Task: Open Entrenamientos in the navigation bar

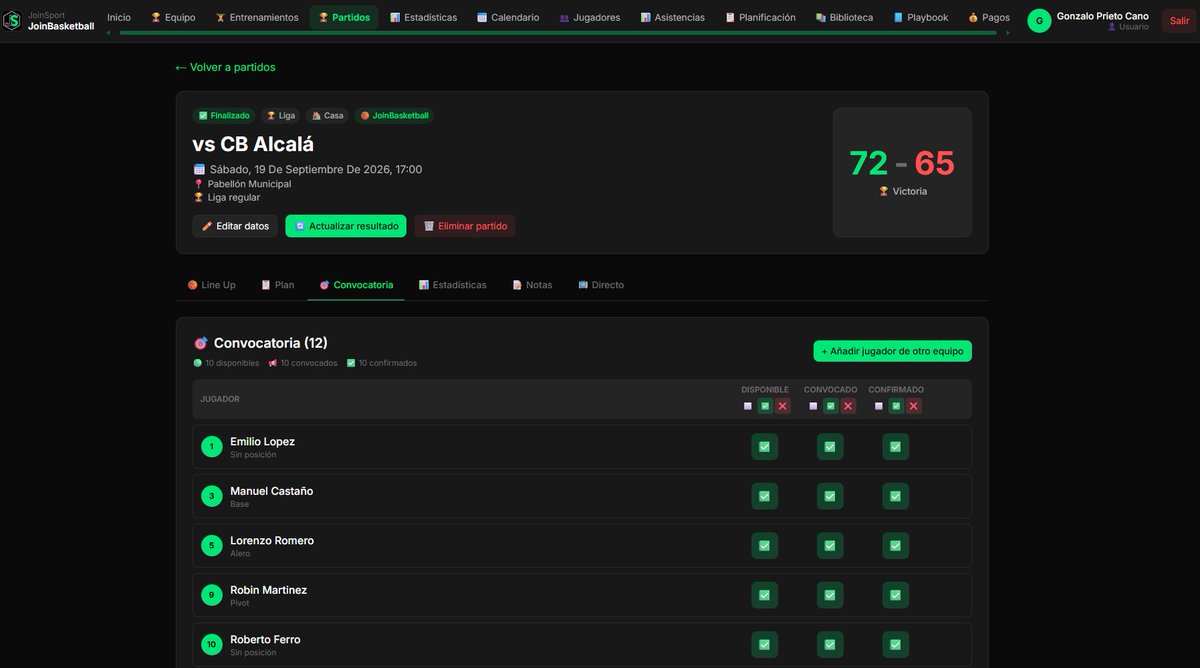Action: pos(257,17)
